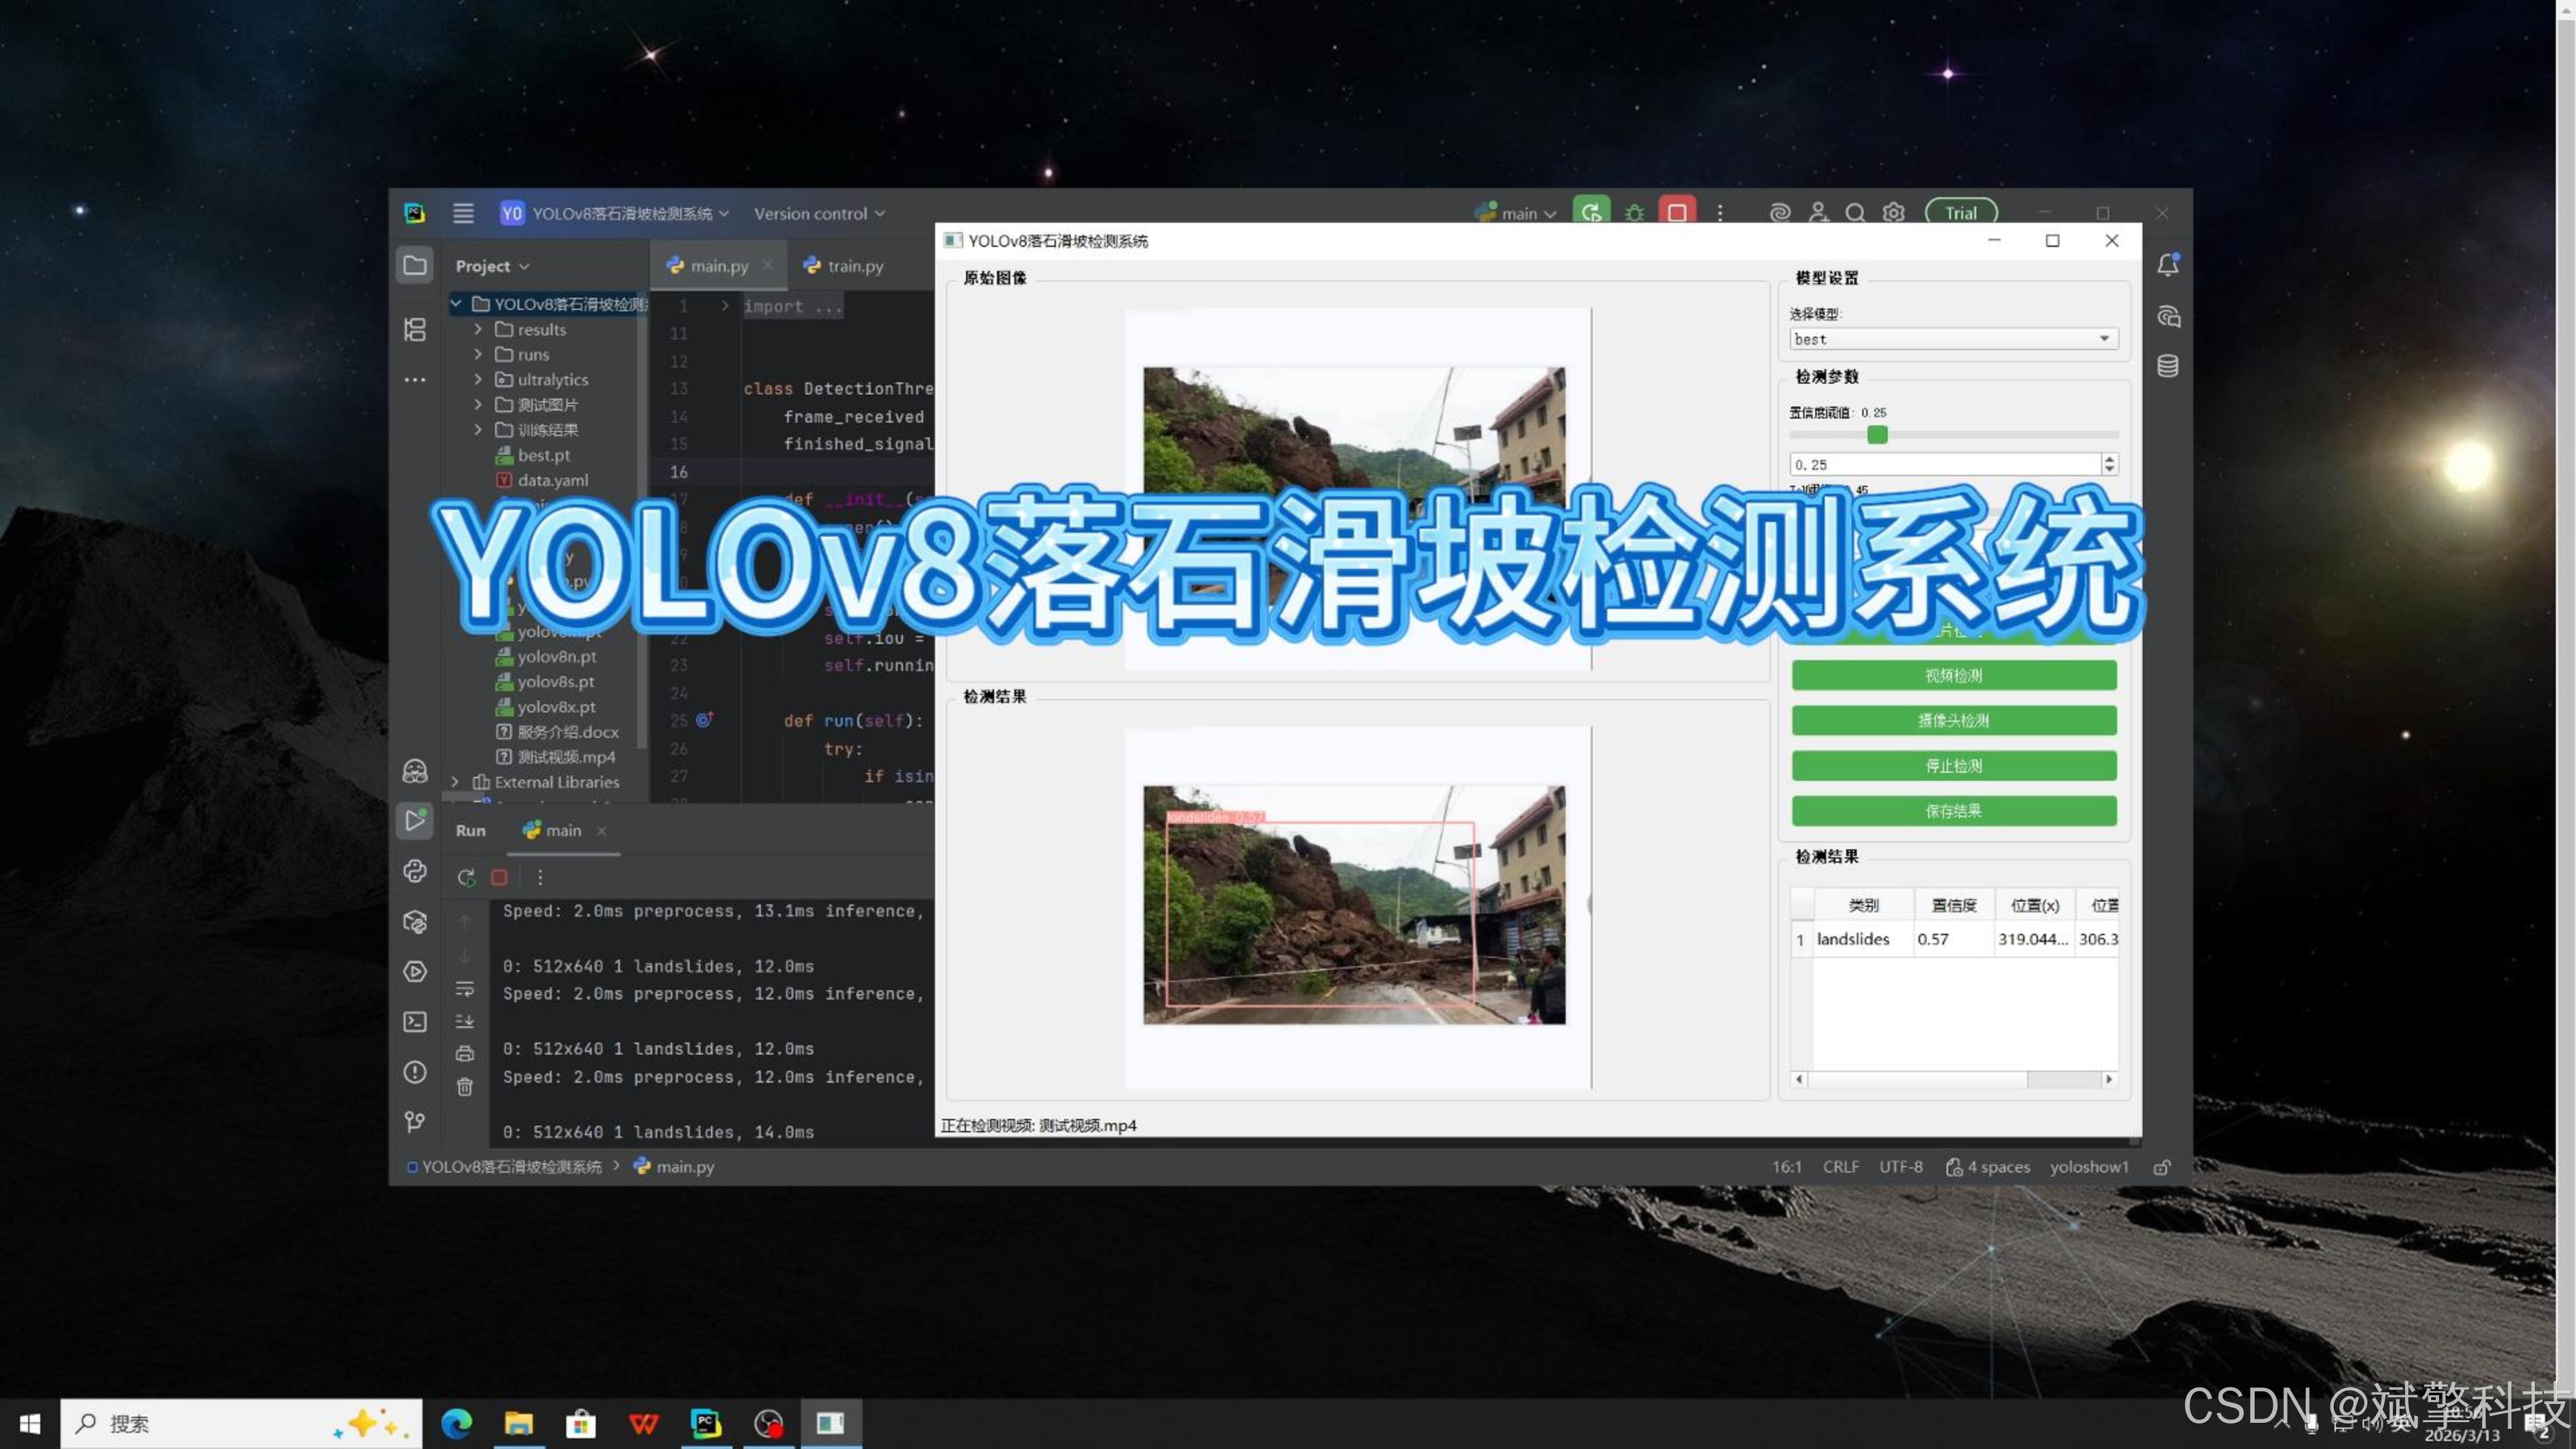Expand the ultralytics folder node
This screenshot has height=1449, width=2576.
(478, 379)
